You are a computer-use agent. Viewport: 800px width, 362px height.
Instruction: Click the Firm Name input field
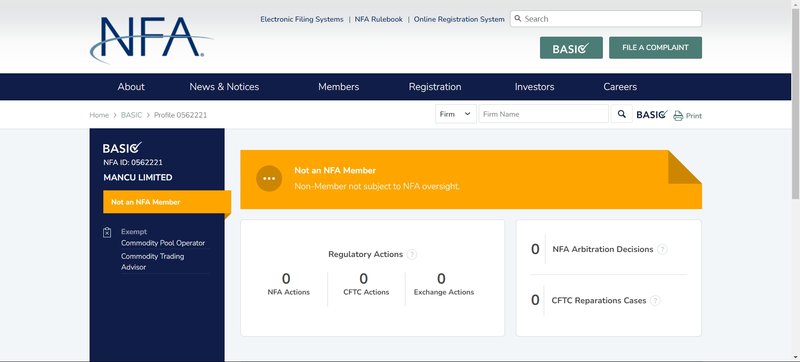click(543, 114)
